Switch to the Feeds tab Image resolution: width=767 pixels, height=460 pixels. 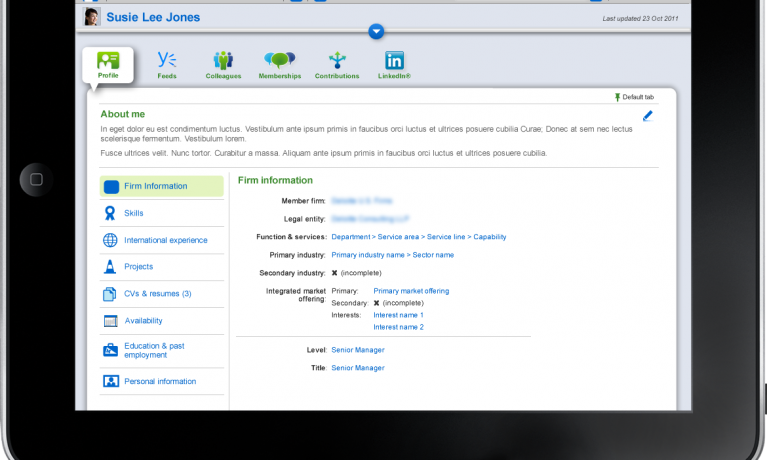click(167, 65)
